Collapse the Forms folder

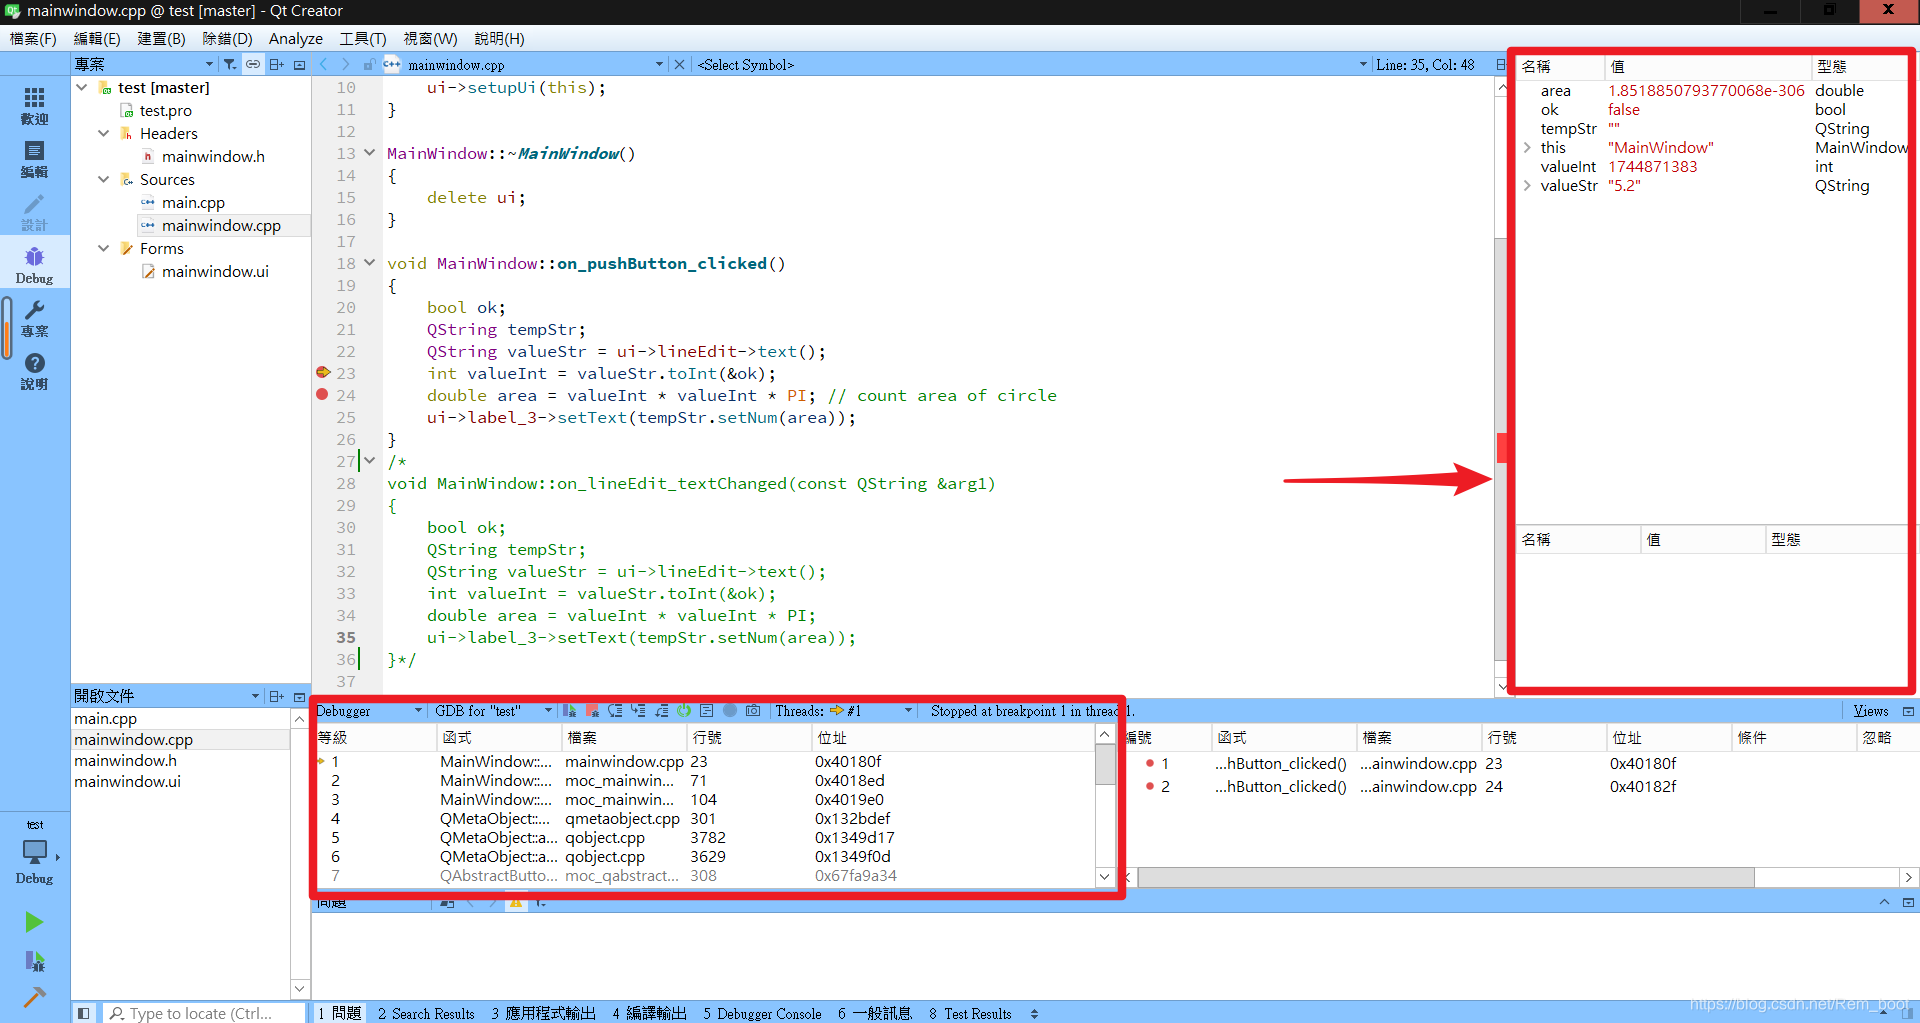point(103,248)
